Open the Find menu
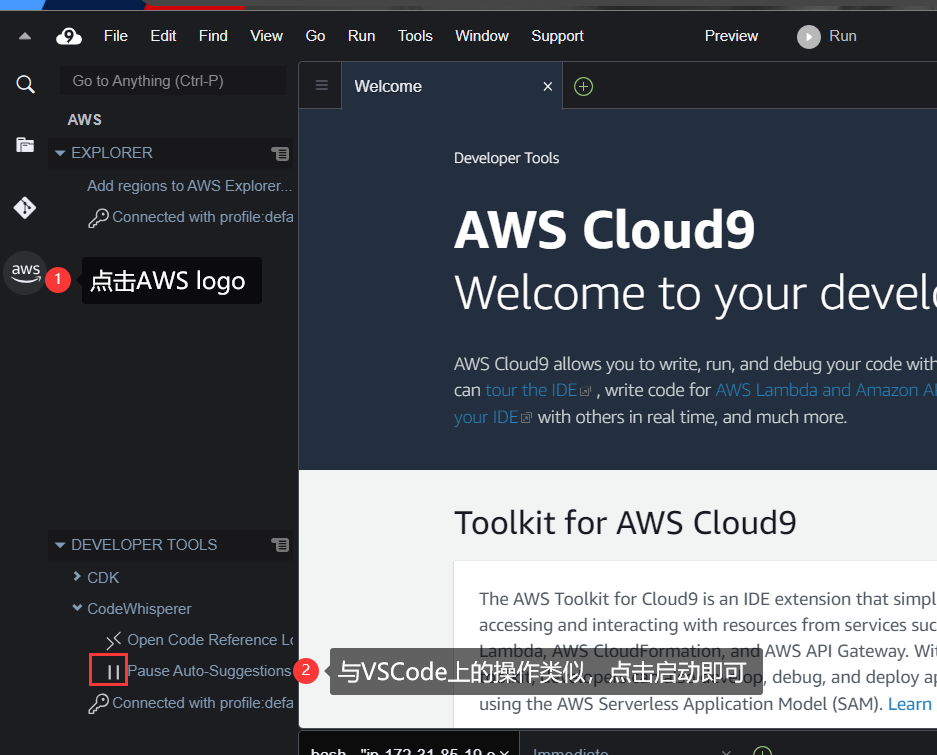 [x=213, y=36]
